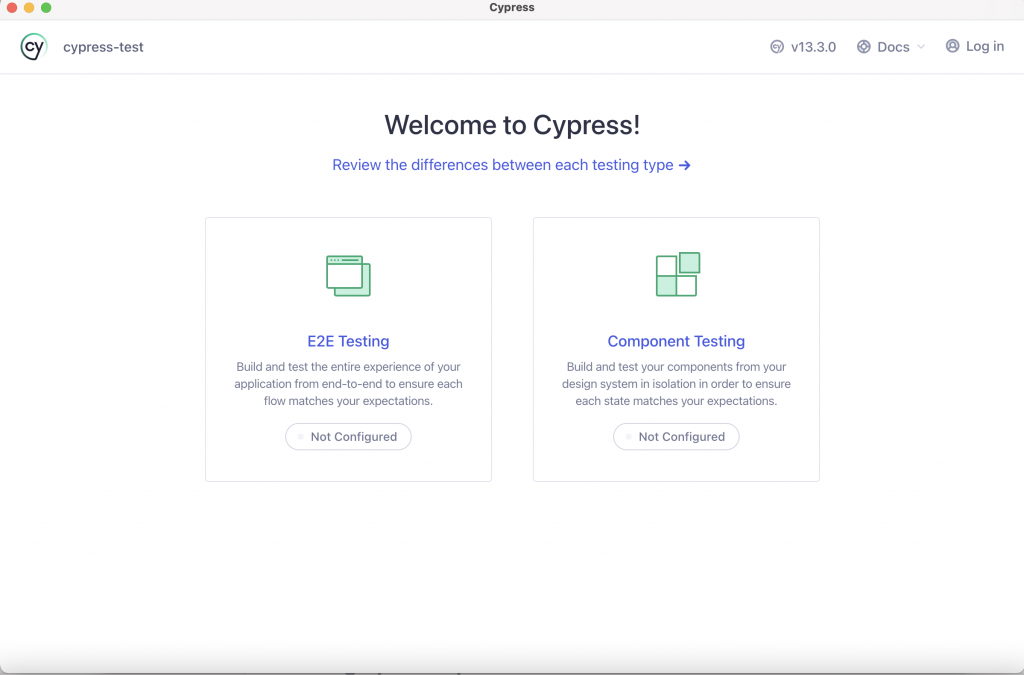The image size is (1024, 675).
Task: Click the Component Testing description text
Action: click(x=676, y=384)
